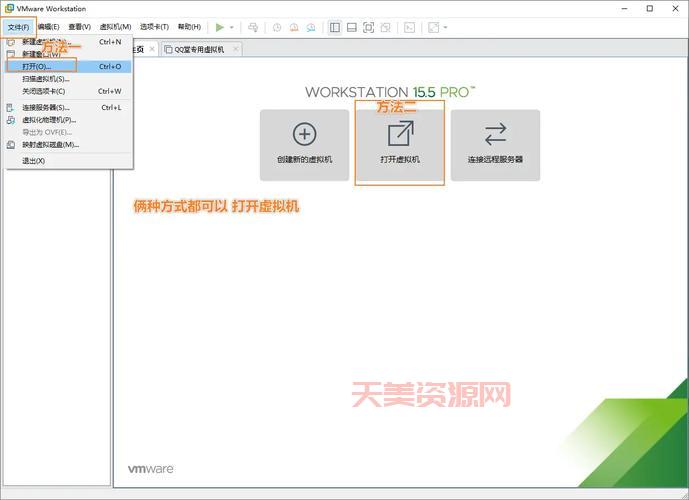Open the 选项卡(T) menu
Image resolution: width=689 pixels, height=500 pixels.
point(155,27)
